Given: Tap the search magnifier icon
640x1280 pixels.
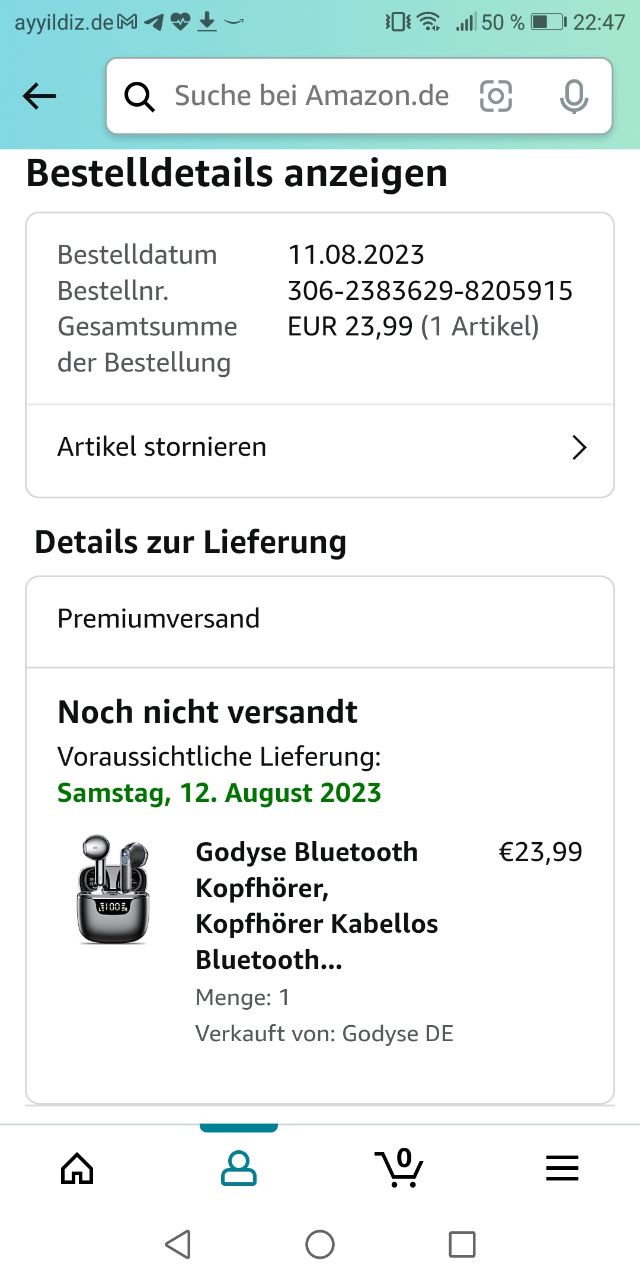Looking at the screenshot, I should tap(140, 96).
